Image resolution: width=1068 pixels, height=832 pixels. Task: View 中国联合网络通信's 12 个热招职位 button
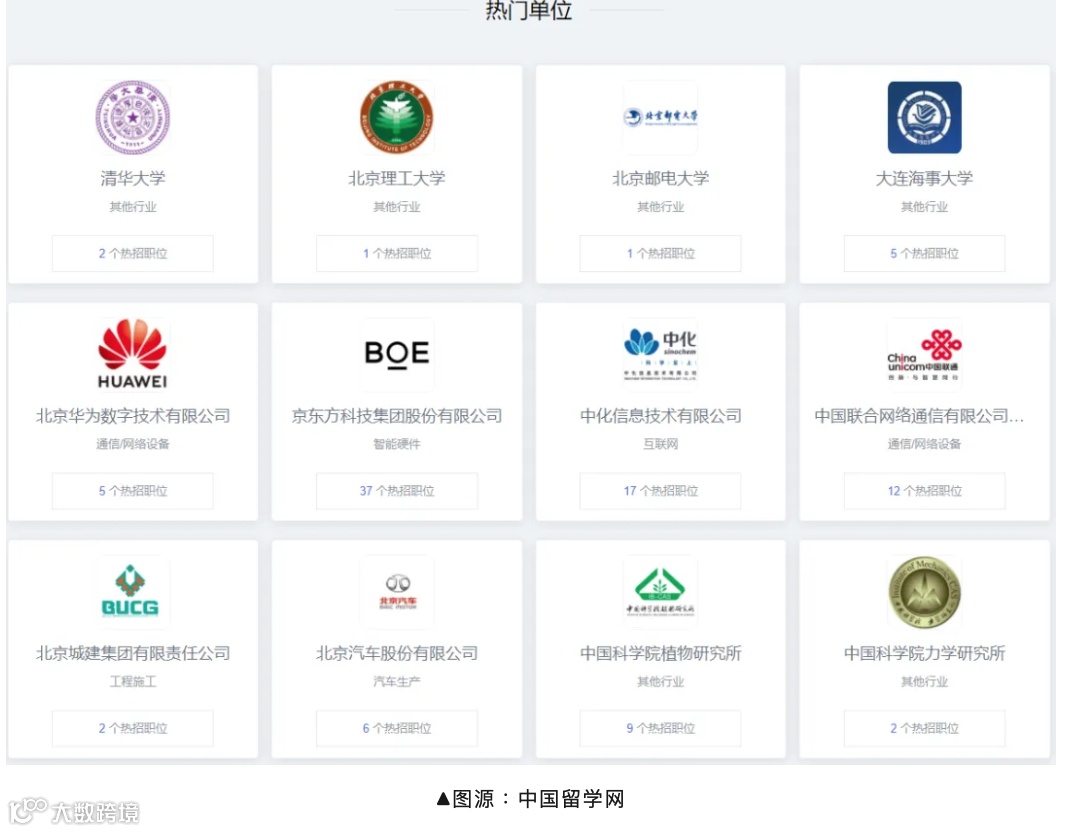(x=924, y=491)
